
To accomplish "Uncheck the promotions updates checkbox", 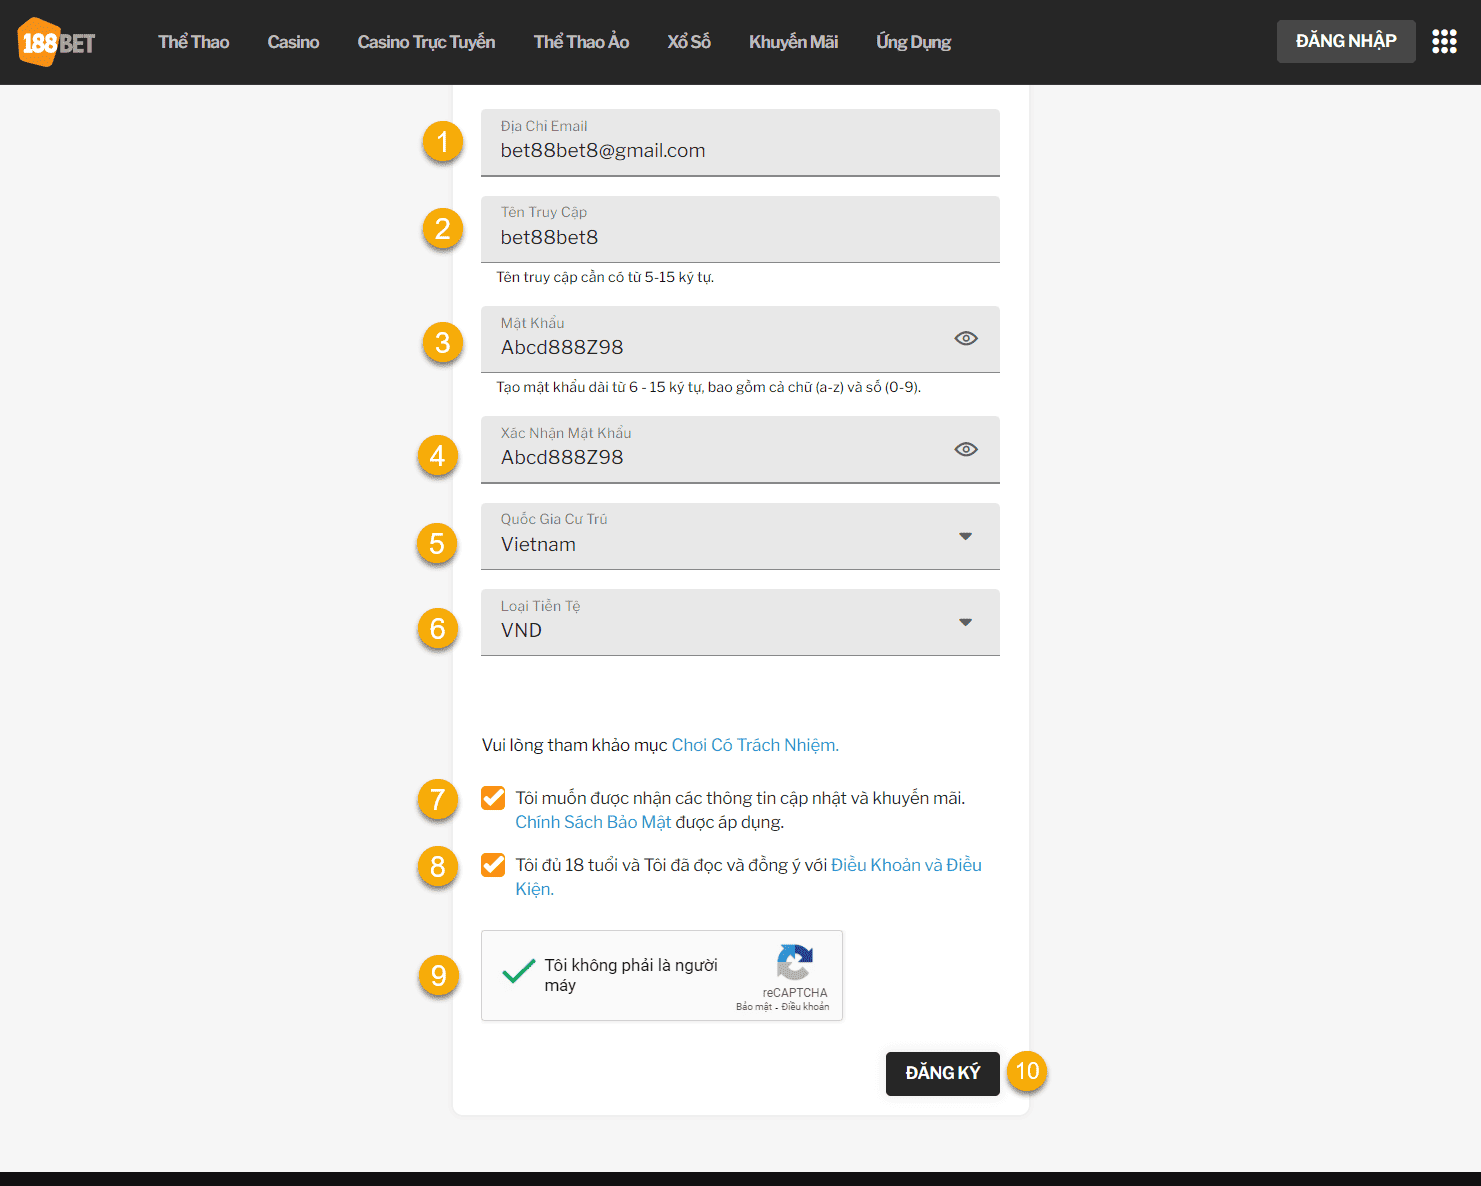I will click(493, 797).
